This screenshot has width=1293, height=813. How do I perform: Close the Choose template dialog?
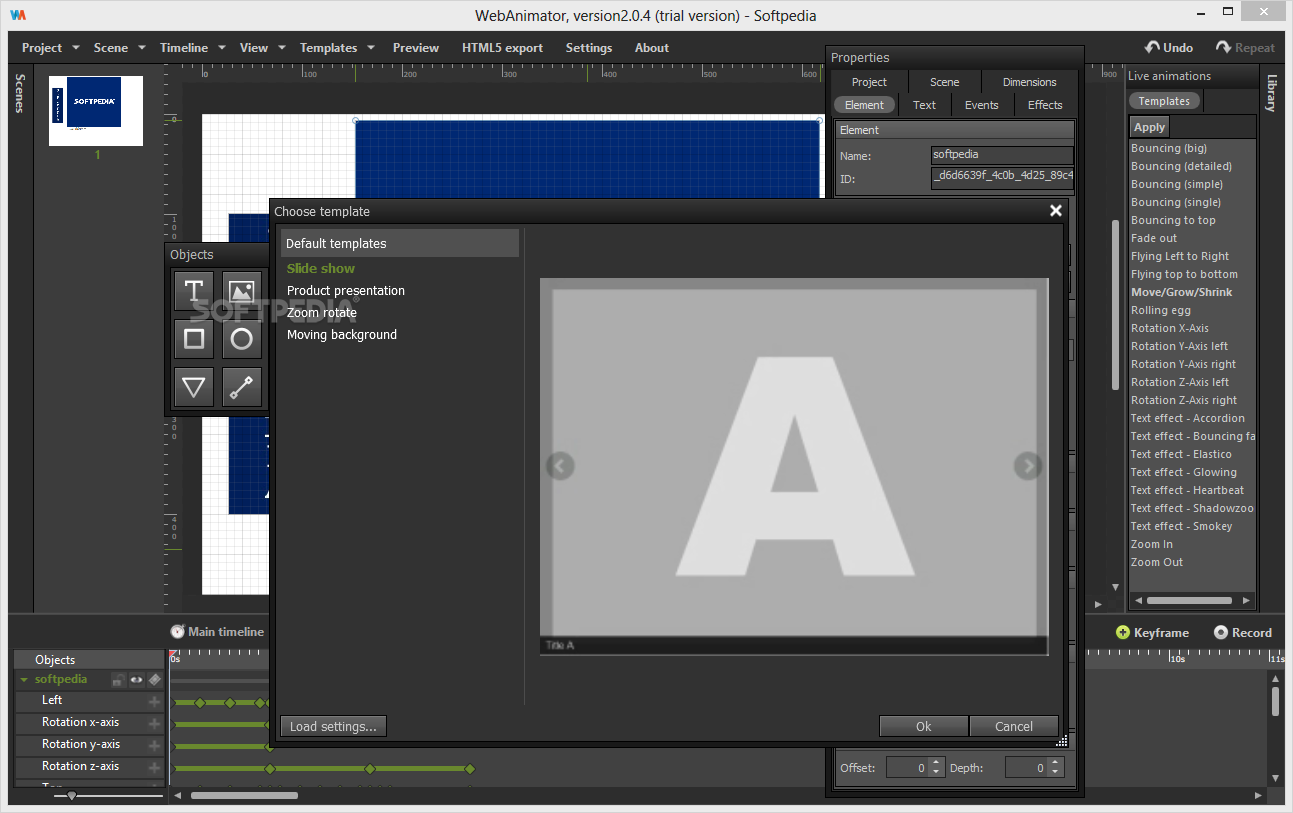point(1055,210)
